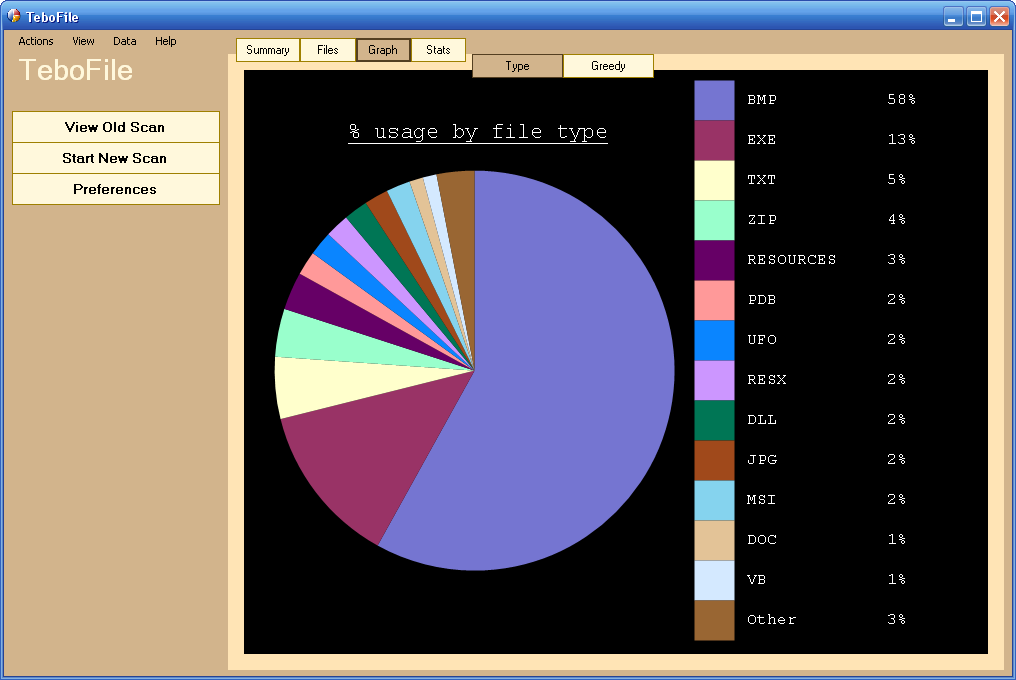Viewport: 1016px width, 680px height.
Task: Click the Start New Scan button
Action: [115, 158]
